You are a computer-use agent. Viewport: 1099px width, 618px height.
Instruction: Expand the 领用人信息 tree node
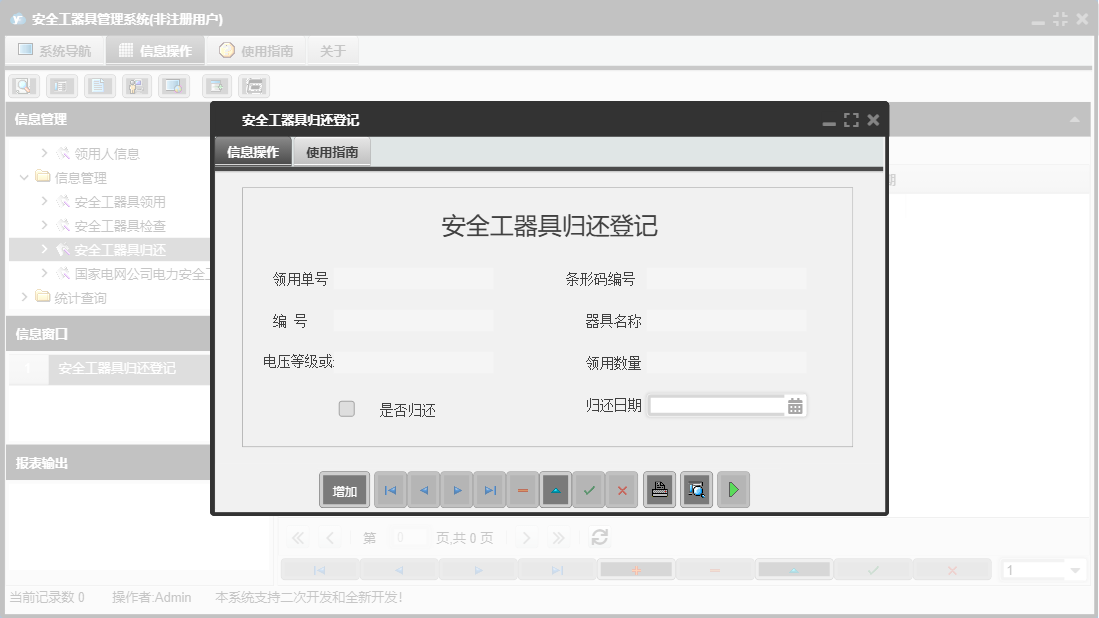[42, 153]
